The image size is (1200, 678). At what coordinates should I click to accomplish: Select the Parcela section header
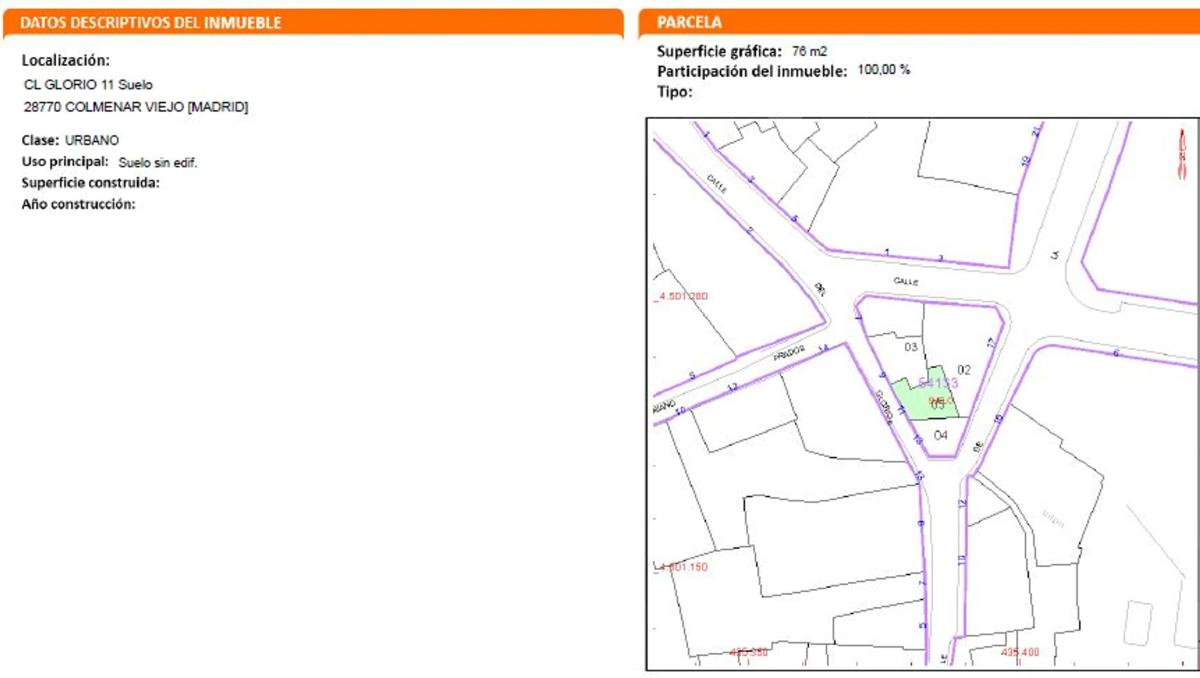pyautogui.click(x=689, y=22)
